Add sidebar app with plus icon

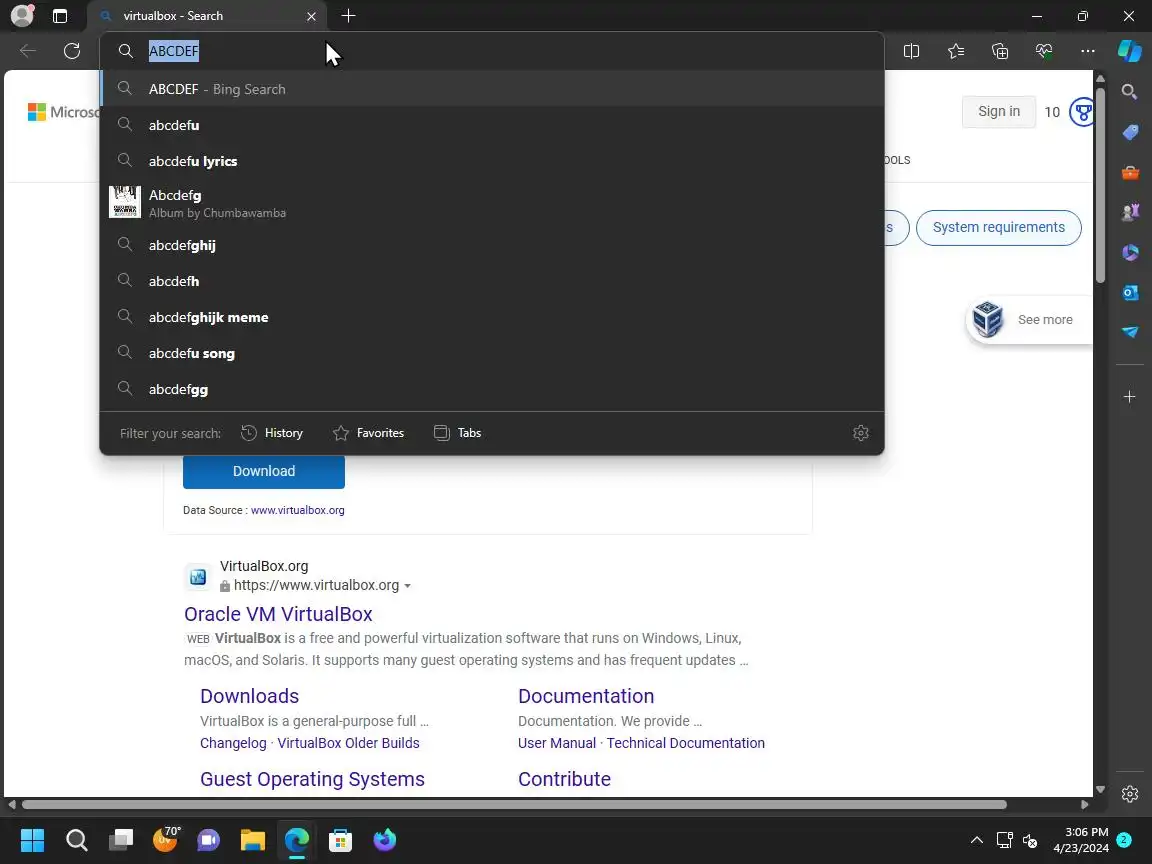click(x=1130, y=397)
